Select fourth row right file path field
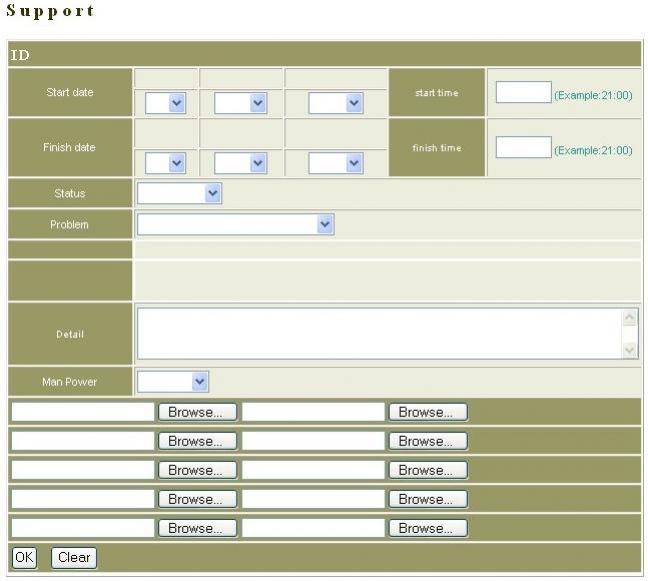Screen dimensions: 648x581 pyautogui.click(x=313, y=499)
